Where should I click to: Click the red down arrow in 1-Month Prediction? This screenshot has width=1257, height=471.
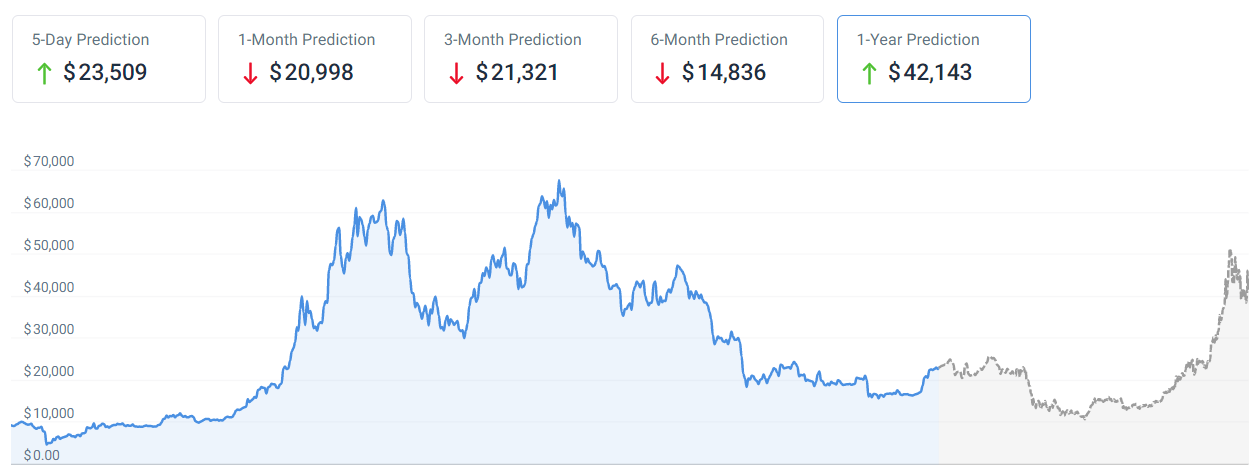point(248,73)
